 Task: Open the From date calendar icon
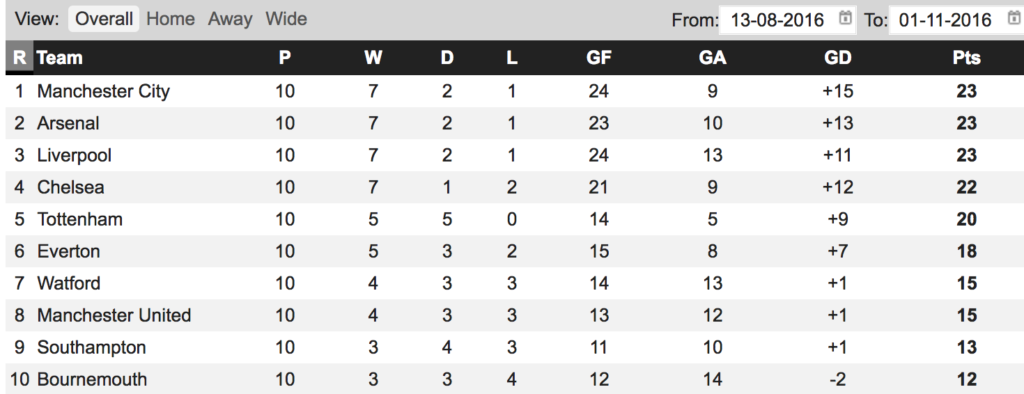844,18
